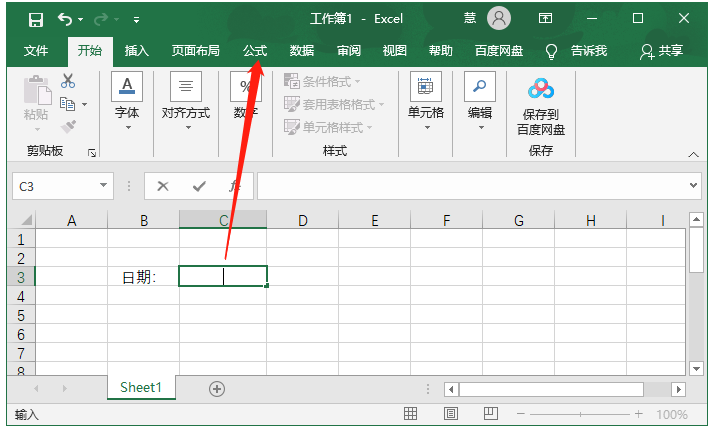The height and width of the screenshot is (430, 716).
Task: Click the zoom in plus button
Action: click(639, 414)
